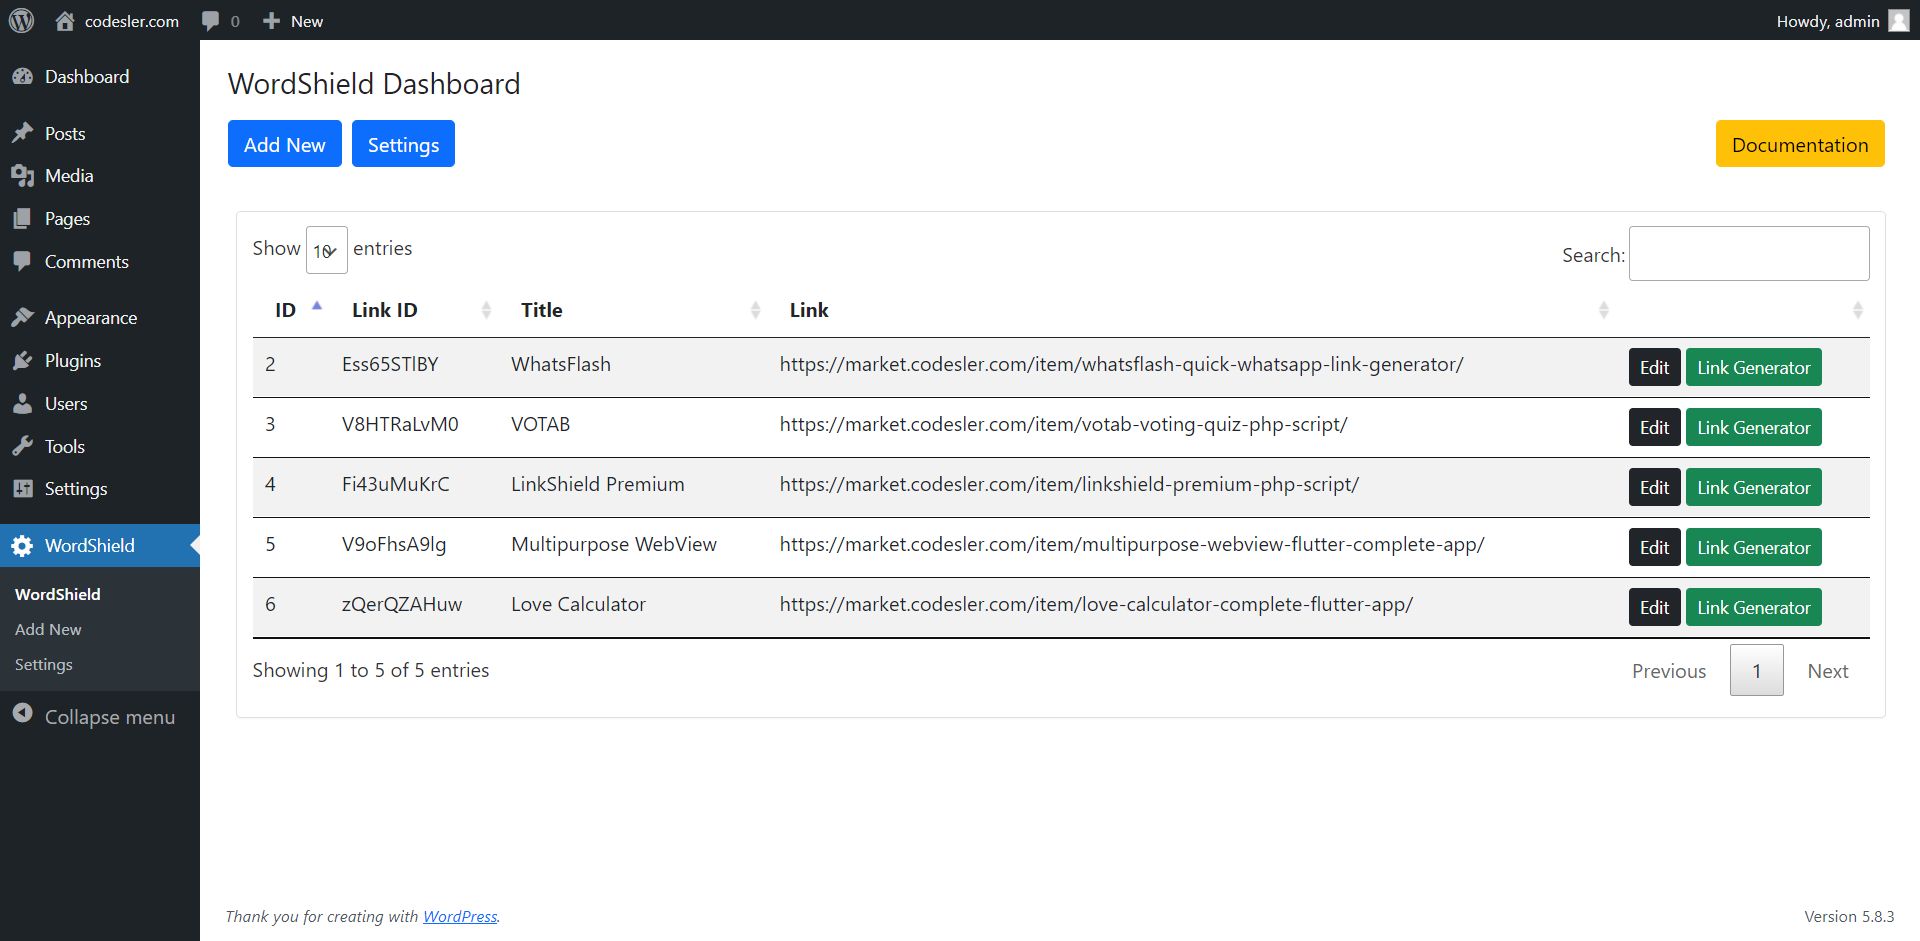Open Add New under WordShield submenu
The width and height of the screenshot is (1920, 941).
pyautogui.click(x=48, y=629)
